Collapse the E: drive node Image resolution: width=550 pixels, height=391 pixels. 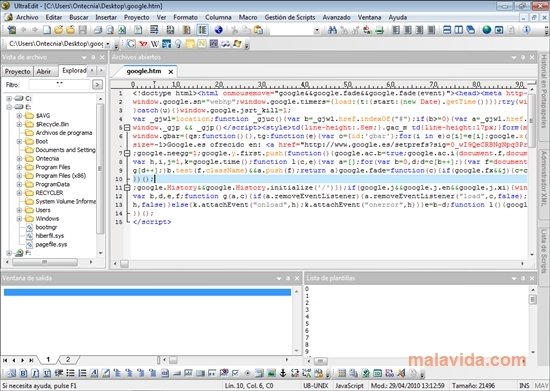[9, 107]
